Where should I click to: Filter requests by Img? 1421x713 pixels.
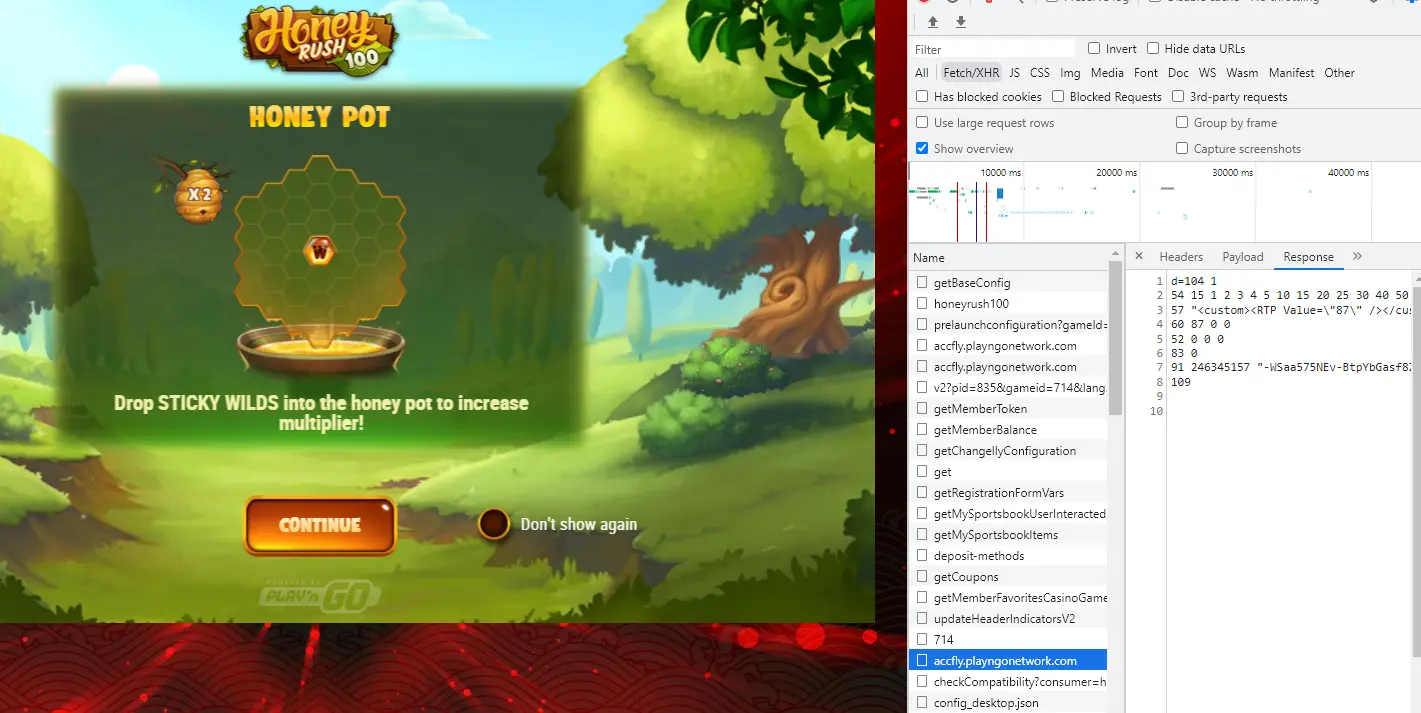tap(1070, 73)
